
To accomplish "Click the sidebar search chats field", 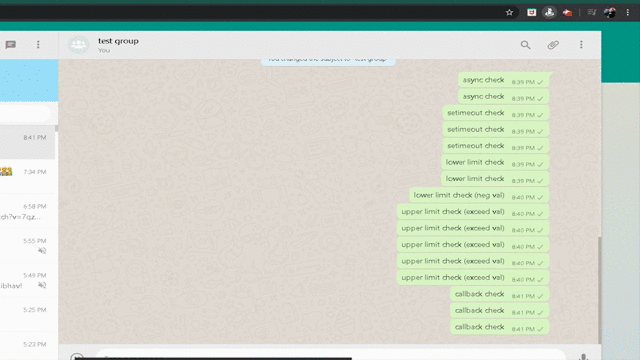I will tap(25, 113).
